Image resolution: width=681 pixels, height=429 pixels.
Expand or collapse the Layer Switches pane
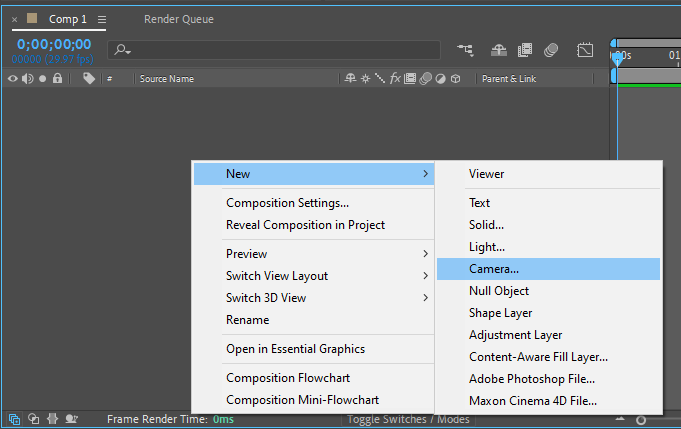tap(14, 420)
